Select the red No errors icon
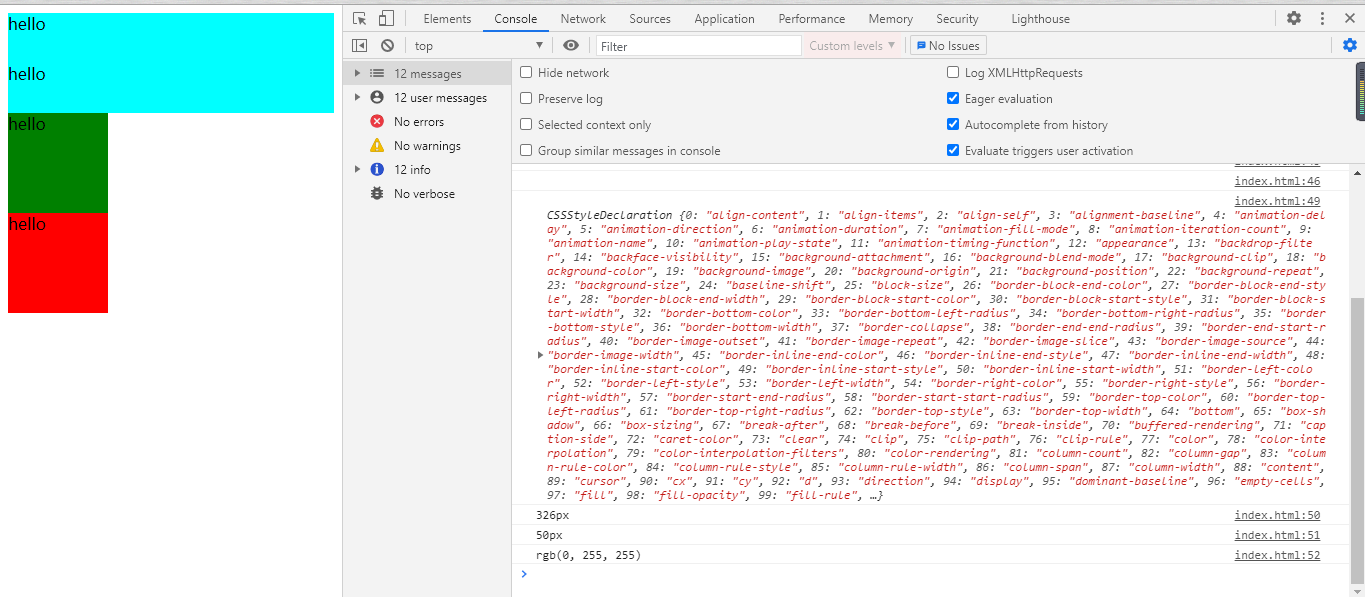This screenshot has height=597, width=1365. tap(377, 121)
